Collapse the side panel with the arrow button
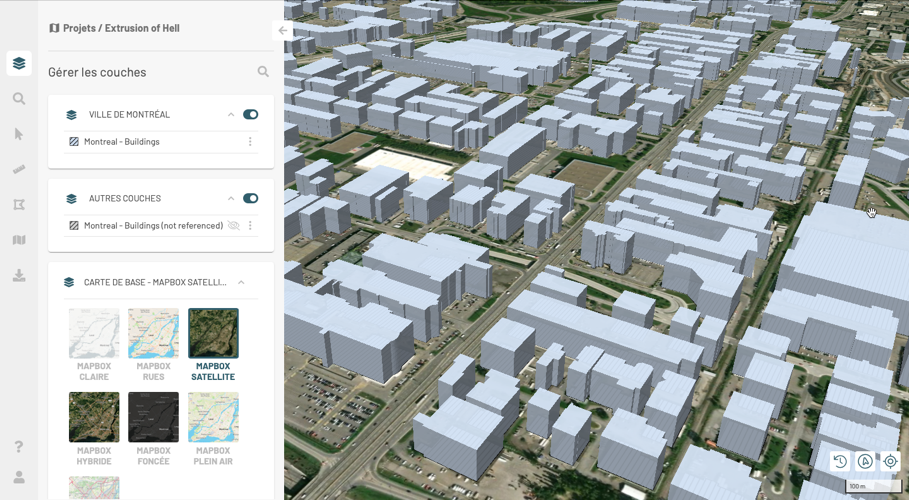This screenshot has width=909, height=500. [283, 31]
